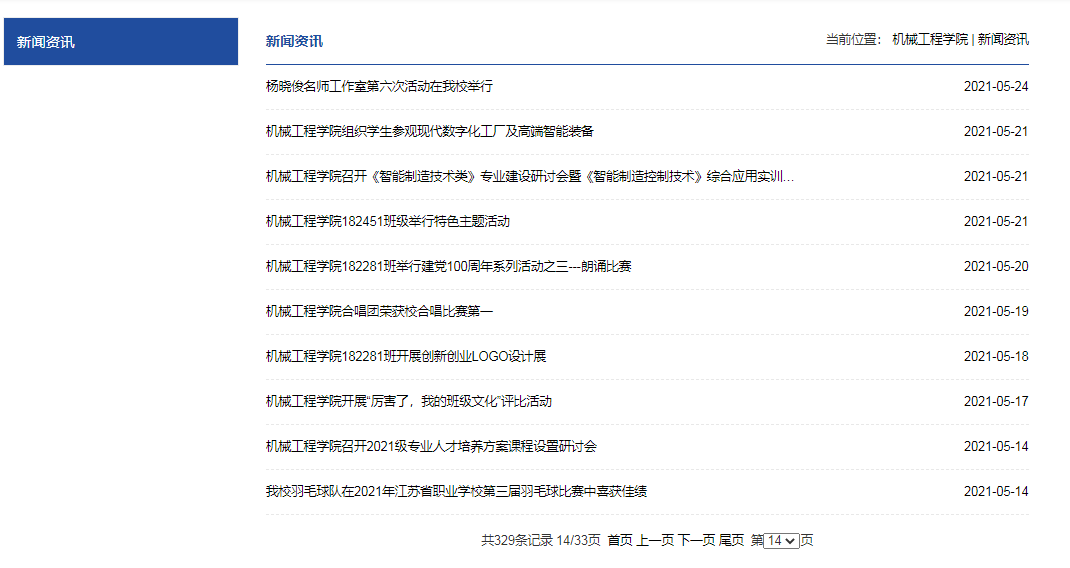Jump to last page via 尾页

[x=731, y=540]
